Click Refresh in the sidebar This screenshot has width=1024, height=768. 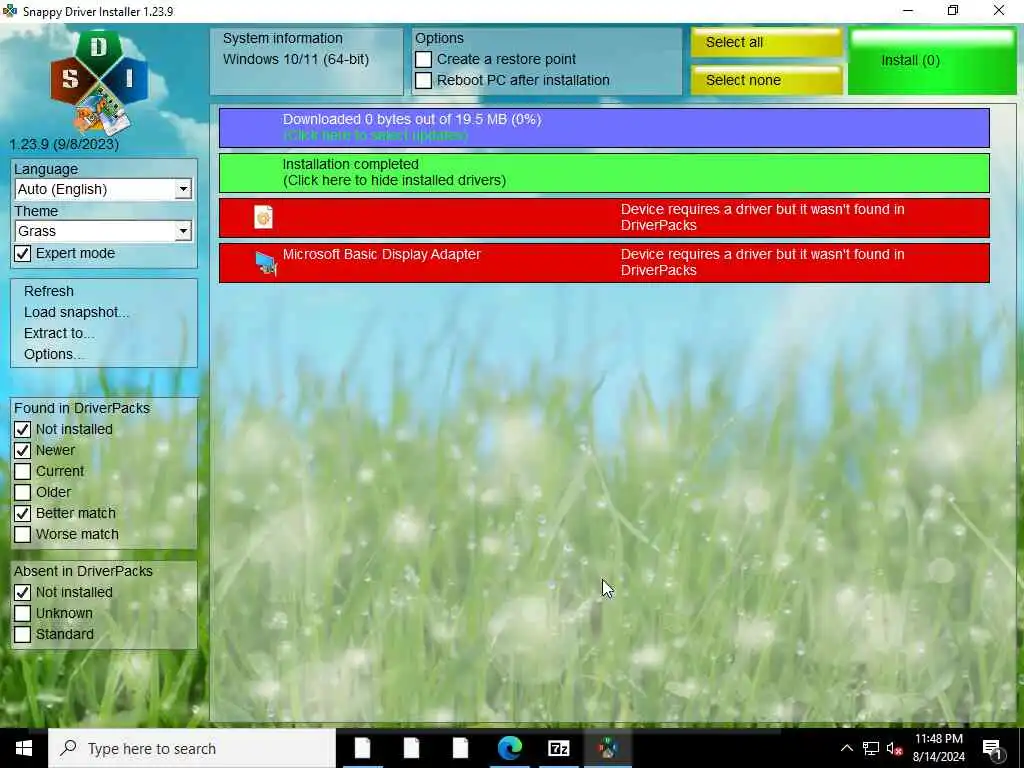(49, 291)
